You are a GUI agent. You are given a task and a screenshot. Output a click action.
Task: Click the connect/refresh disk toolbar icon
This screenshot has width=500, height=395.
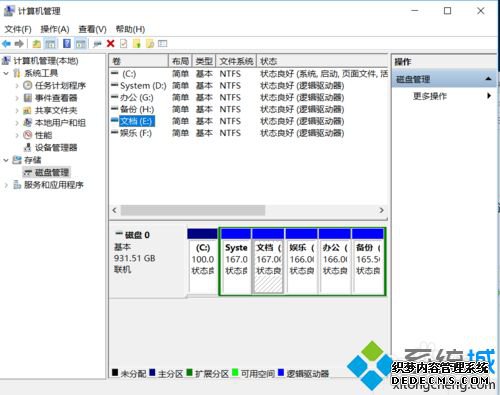[97, 44]
